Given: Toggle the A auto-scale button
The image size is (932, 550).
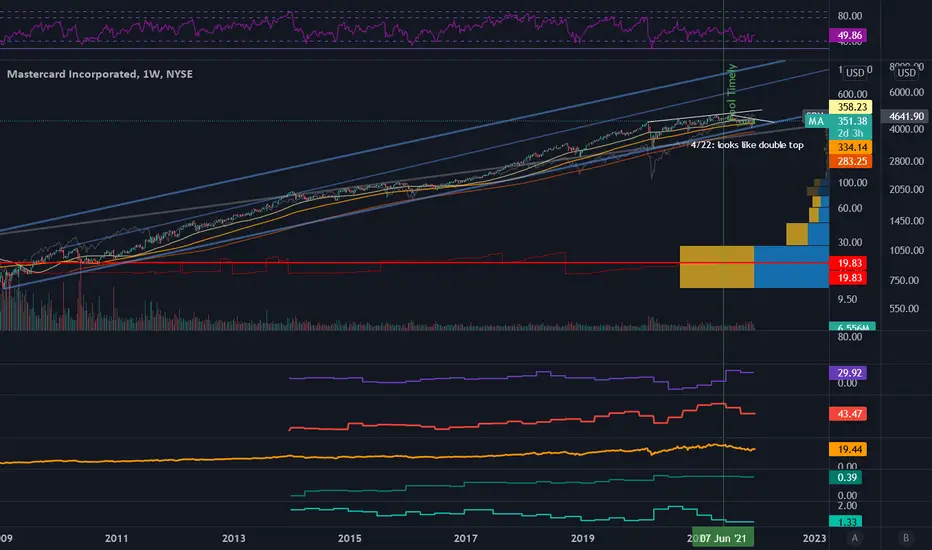Looking at the screenshot, I should pos(855,538).
